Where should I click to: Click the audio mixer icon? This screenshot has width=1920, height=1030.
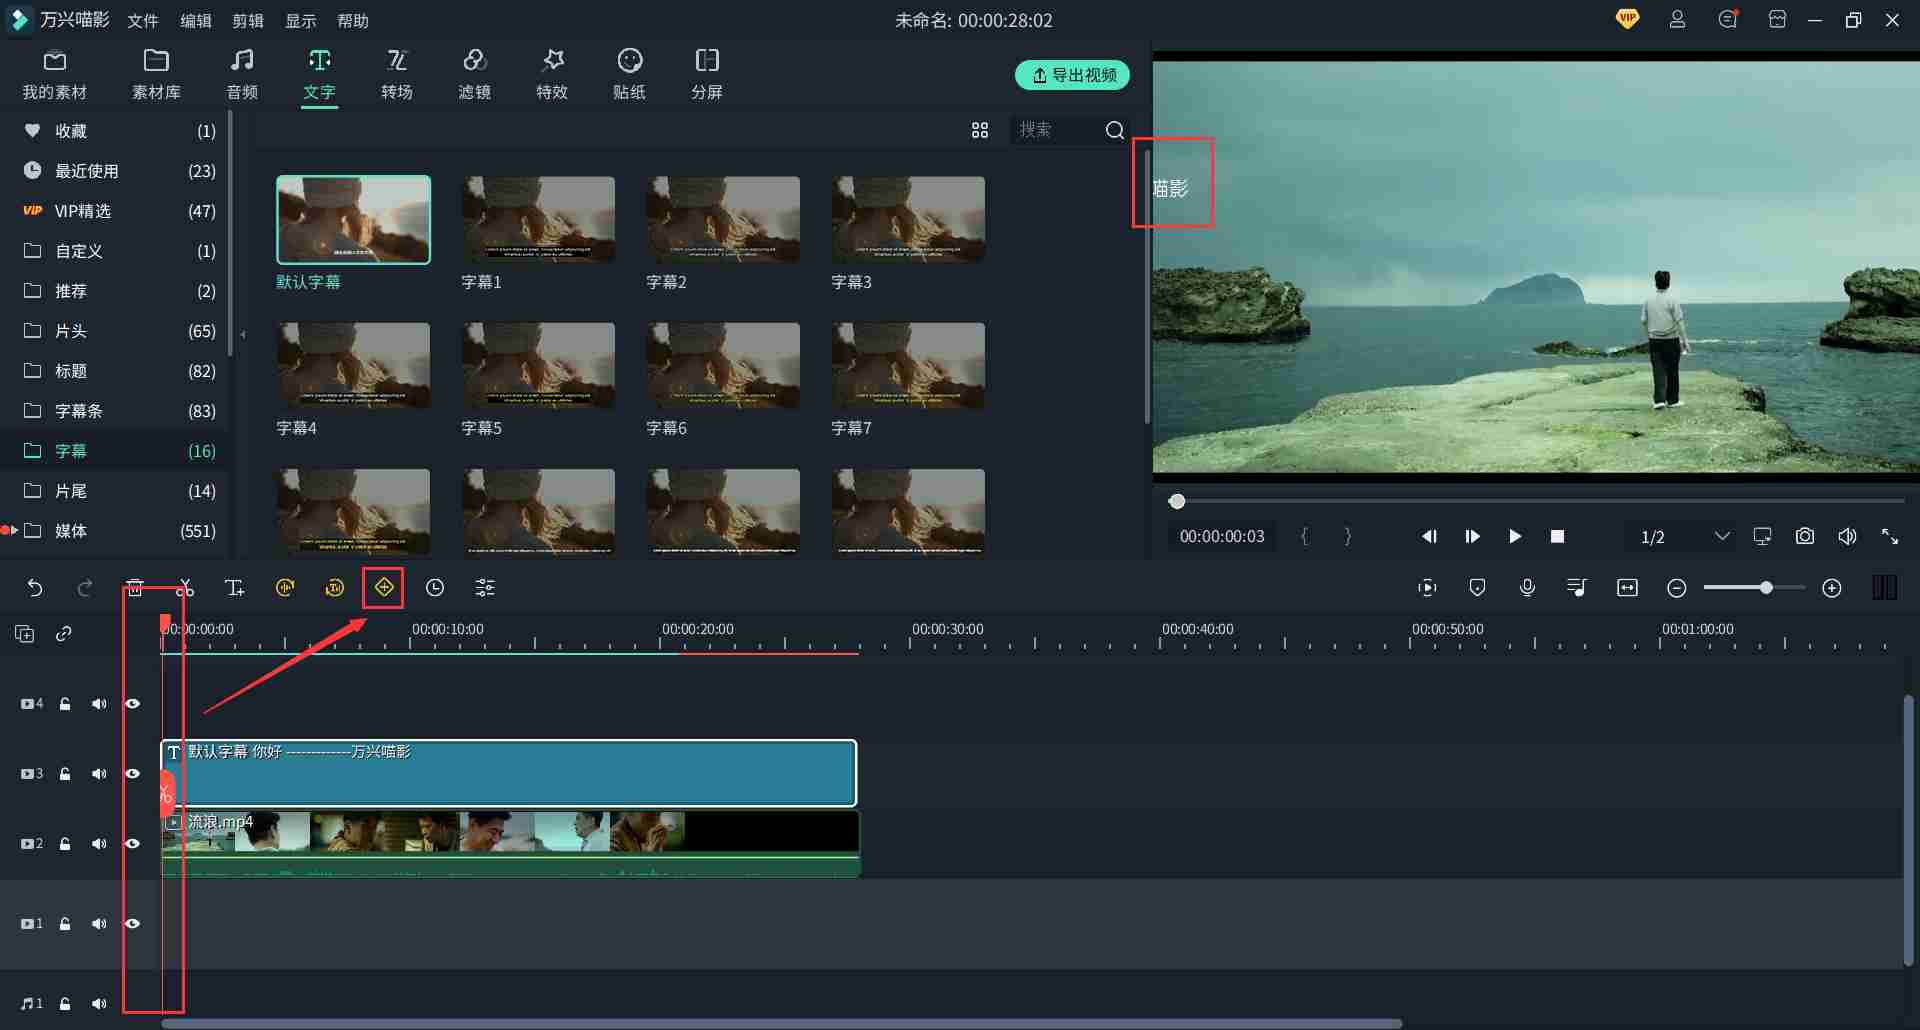(x=1577, y=588)
